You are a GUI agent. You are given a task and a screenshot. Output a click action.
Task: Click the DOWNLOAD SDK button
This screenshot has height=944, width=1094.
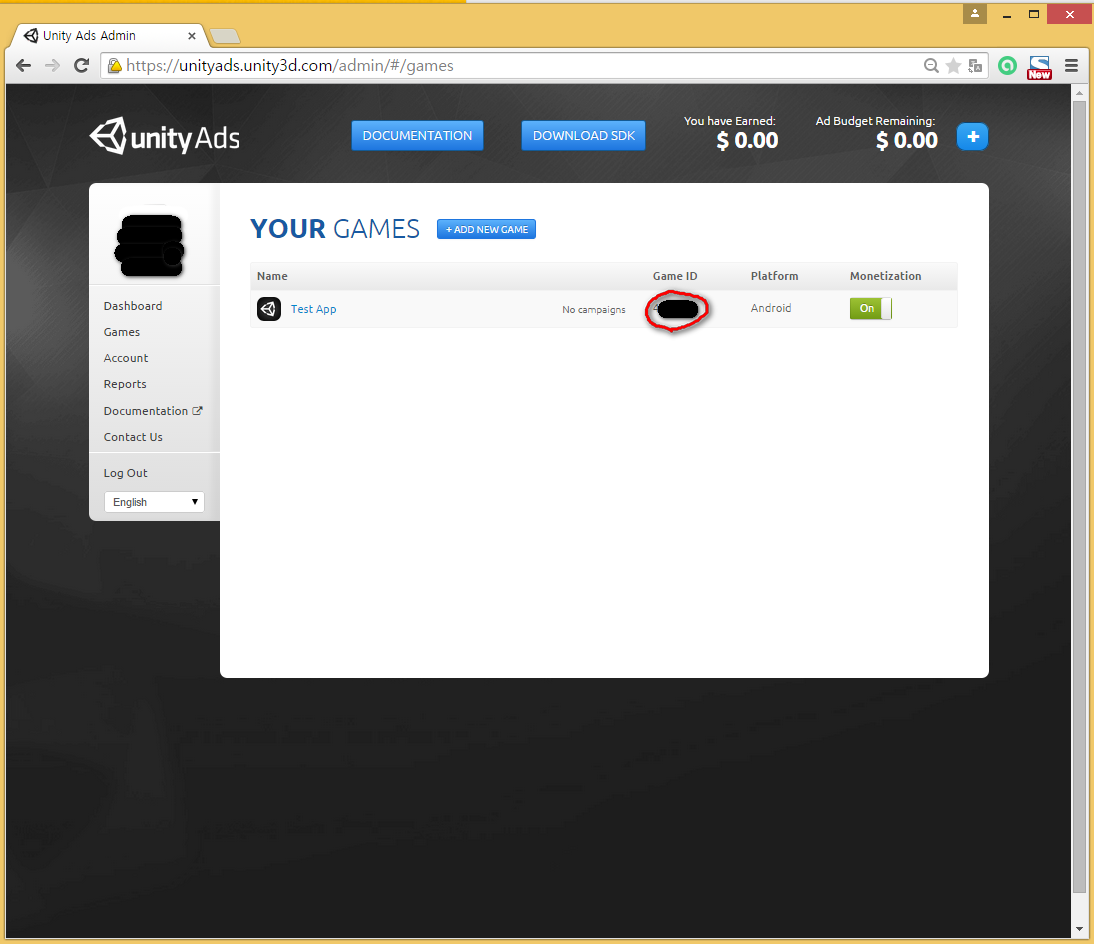coord(583,135)
